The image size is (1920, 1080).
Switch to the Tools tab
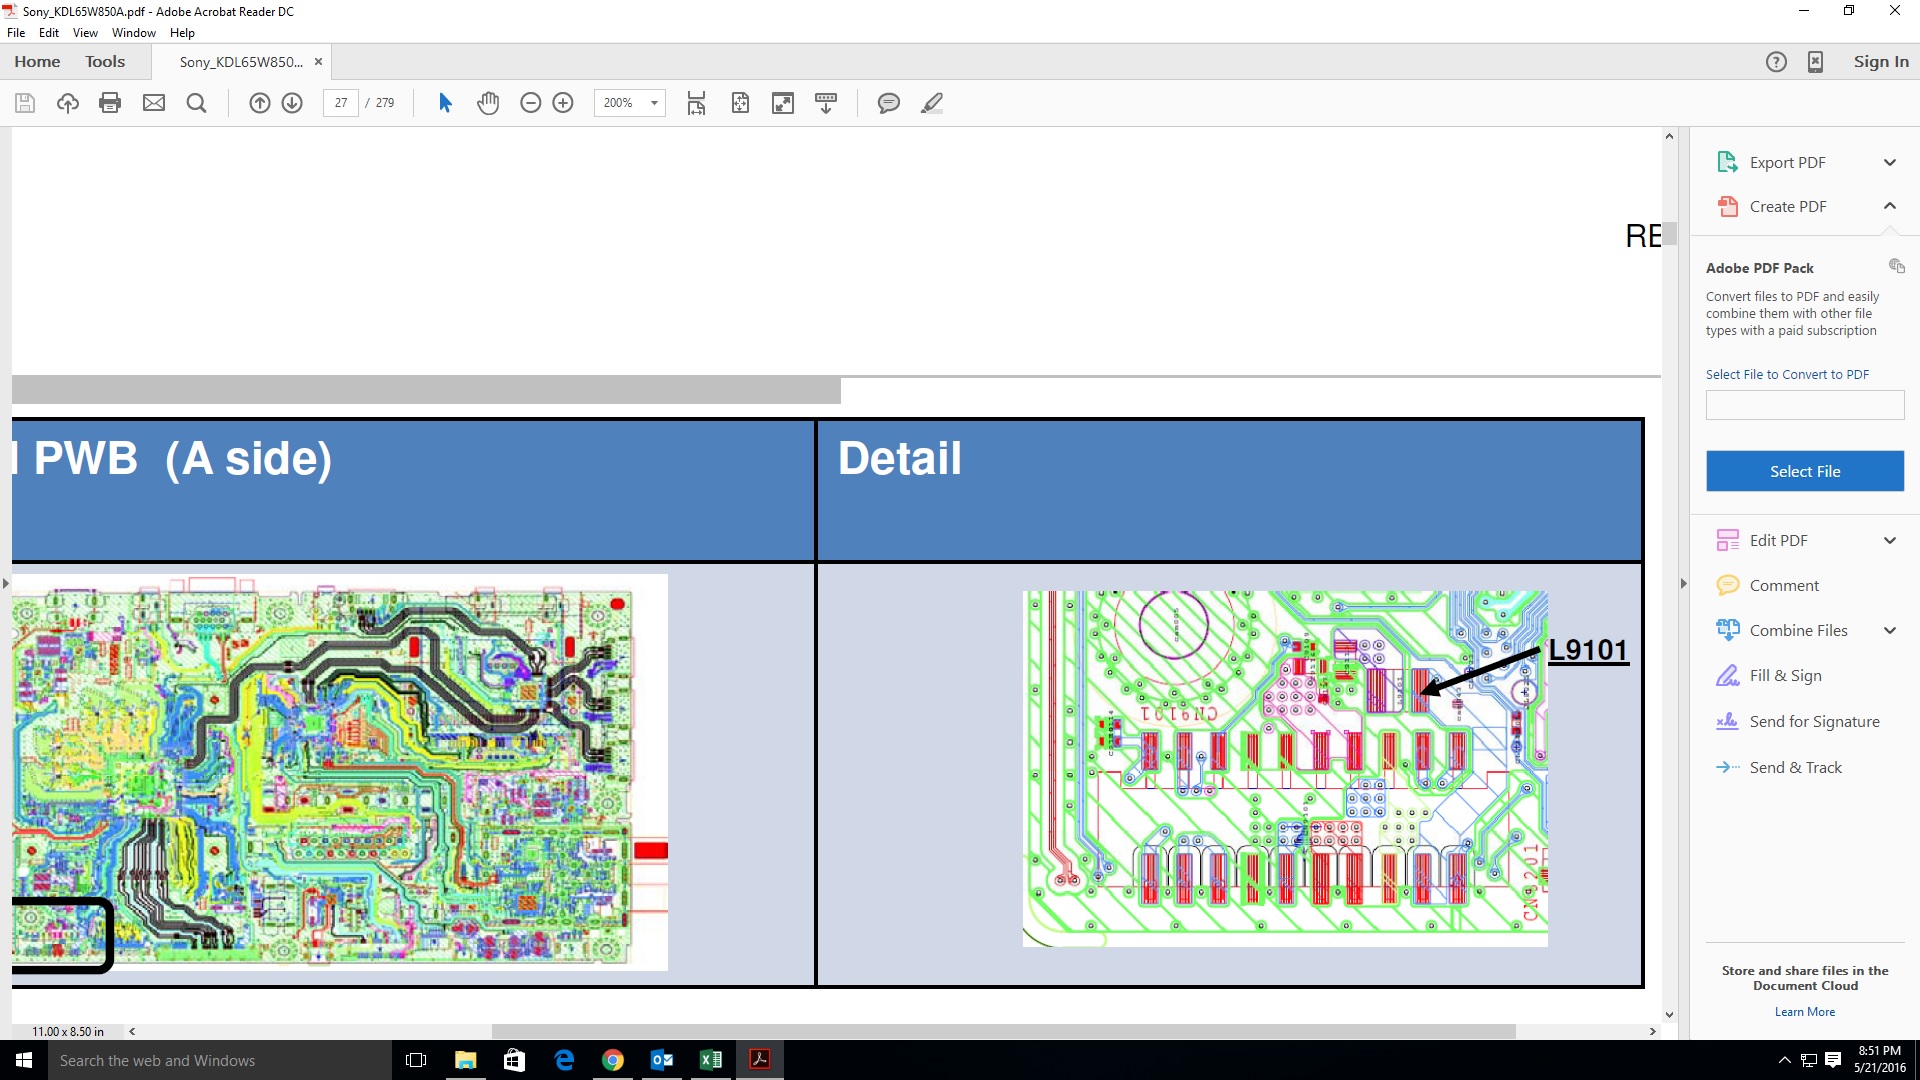(x=105, y=61)
